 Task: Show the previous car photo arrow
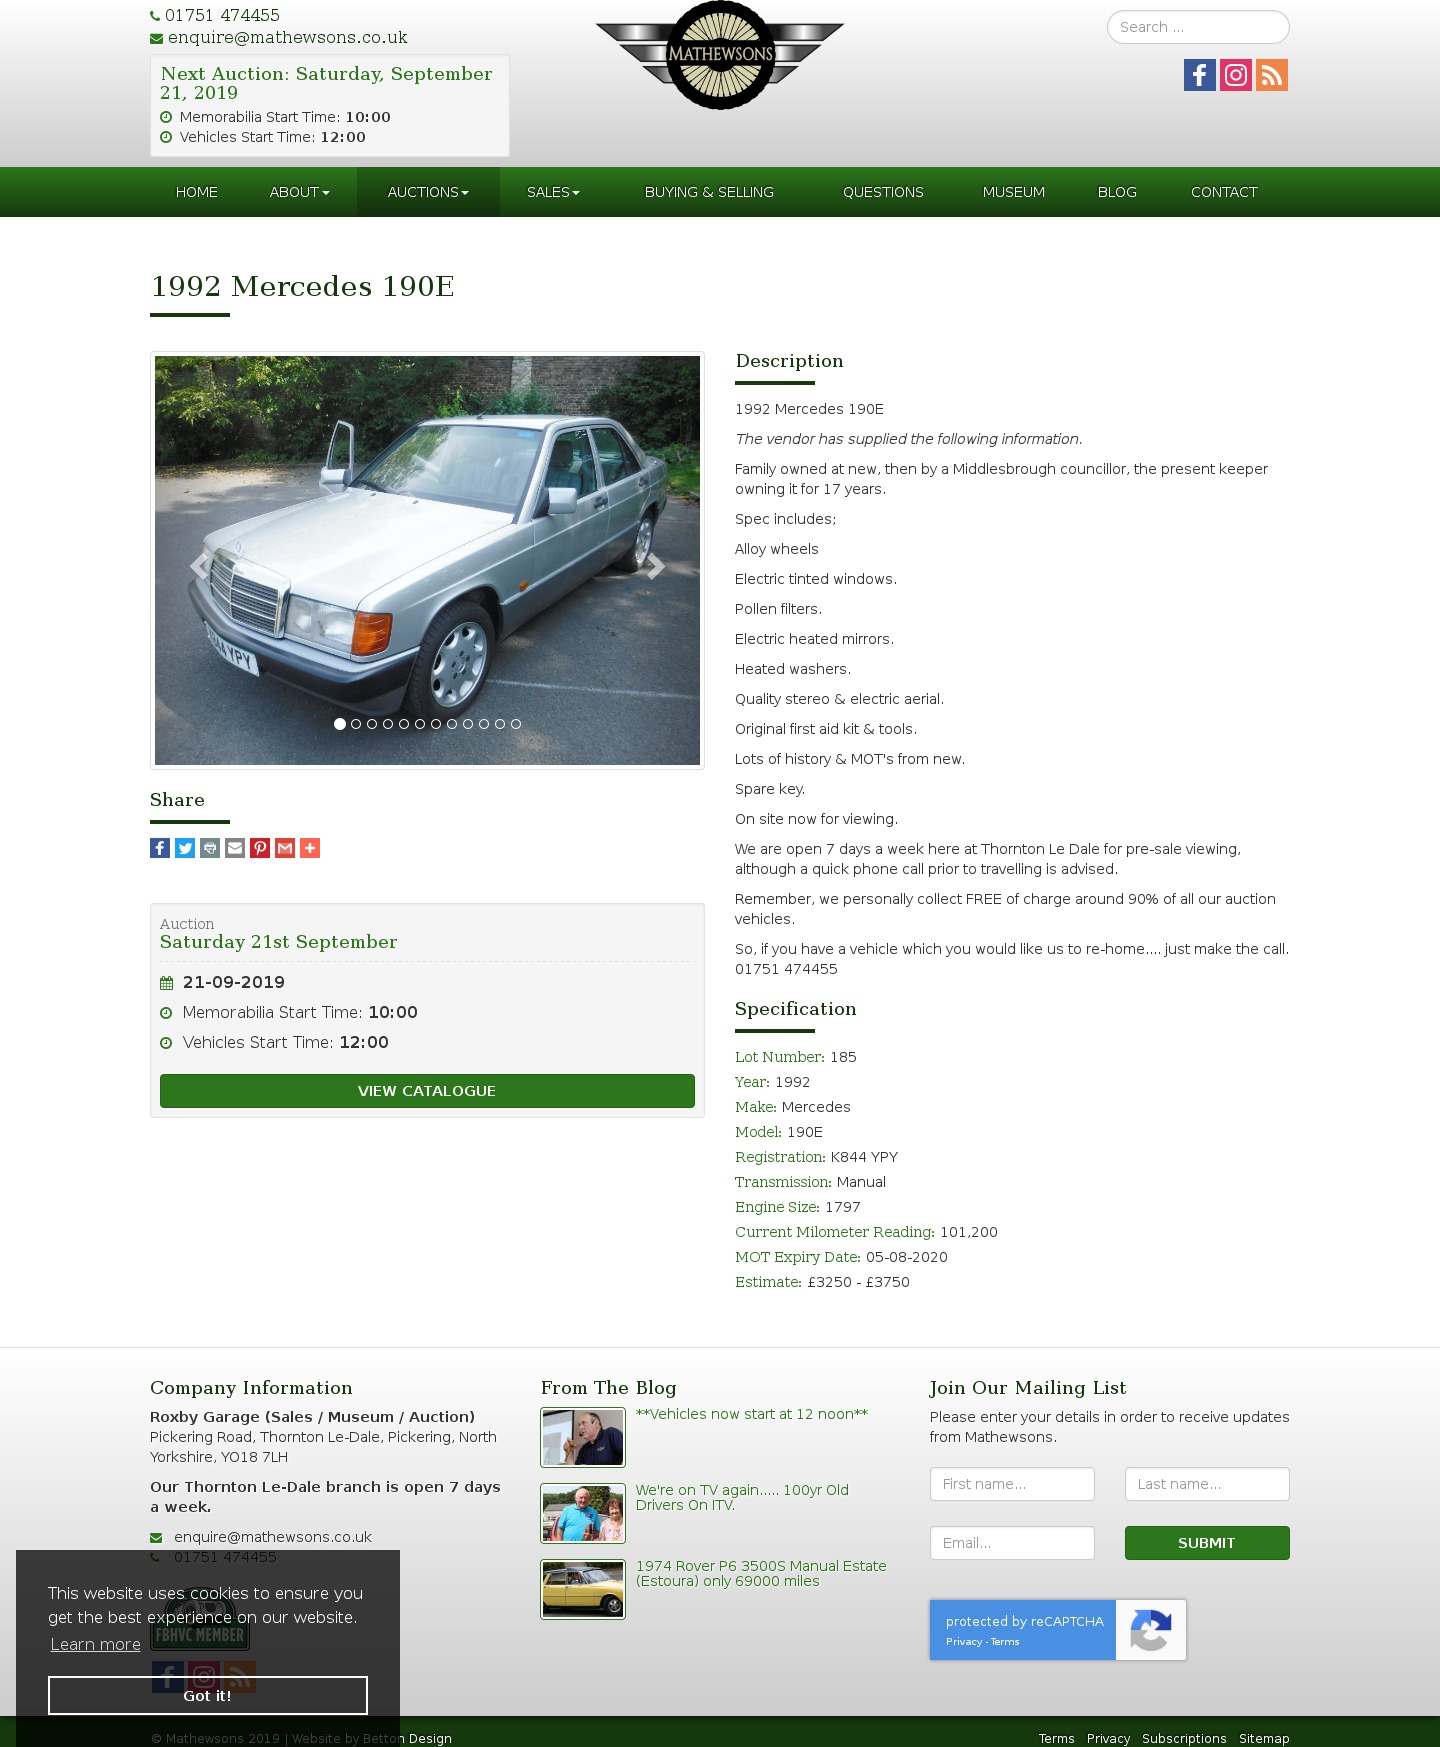coord(200,566)
